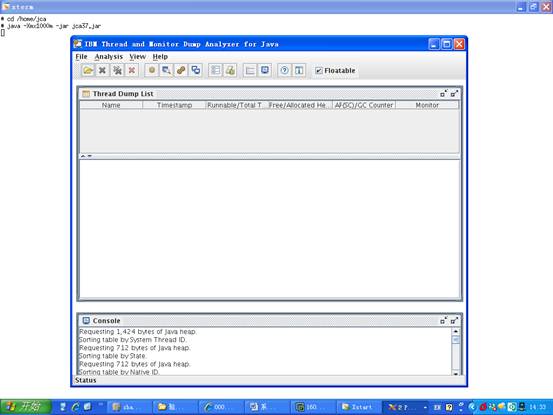The width and height of the screenshot is (553, 415).
Task: Click the Console scrollbar up arrow
Action: point(456,331)
